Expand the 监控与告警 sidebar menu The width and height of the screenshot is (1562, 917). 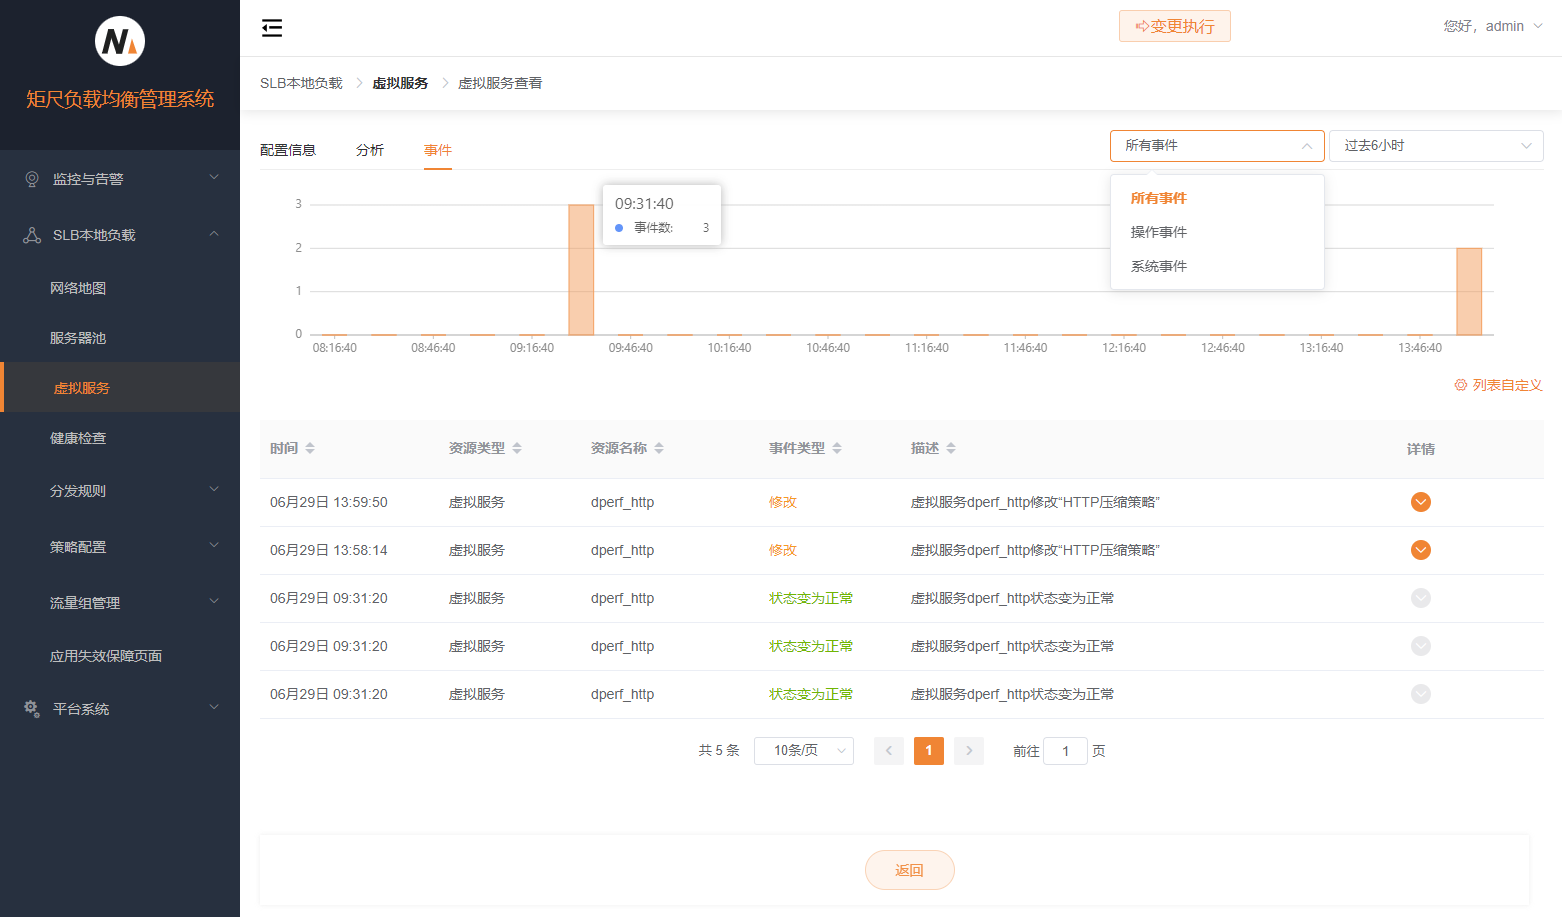point(120,179)
